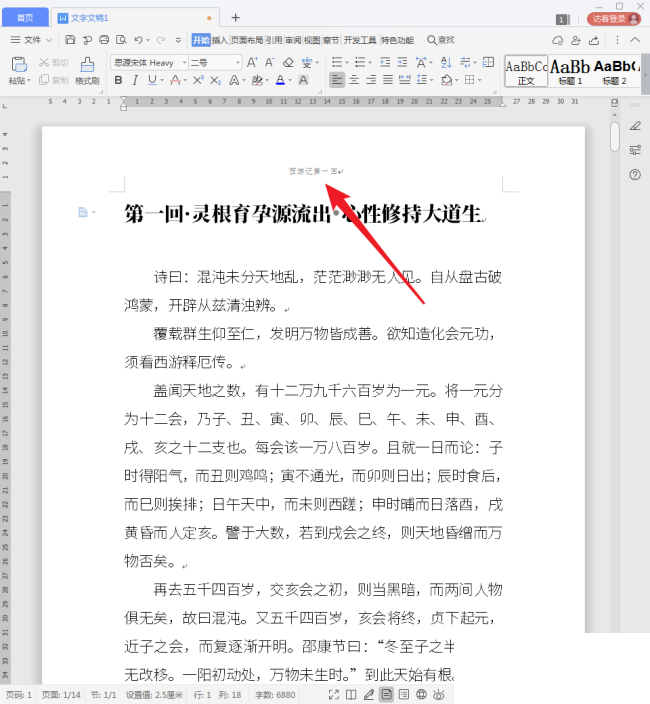Open the line spacing dropdown

(431, 81)
